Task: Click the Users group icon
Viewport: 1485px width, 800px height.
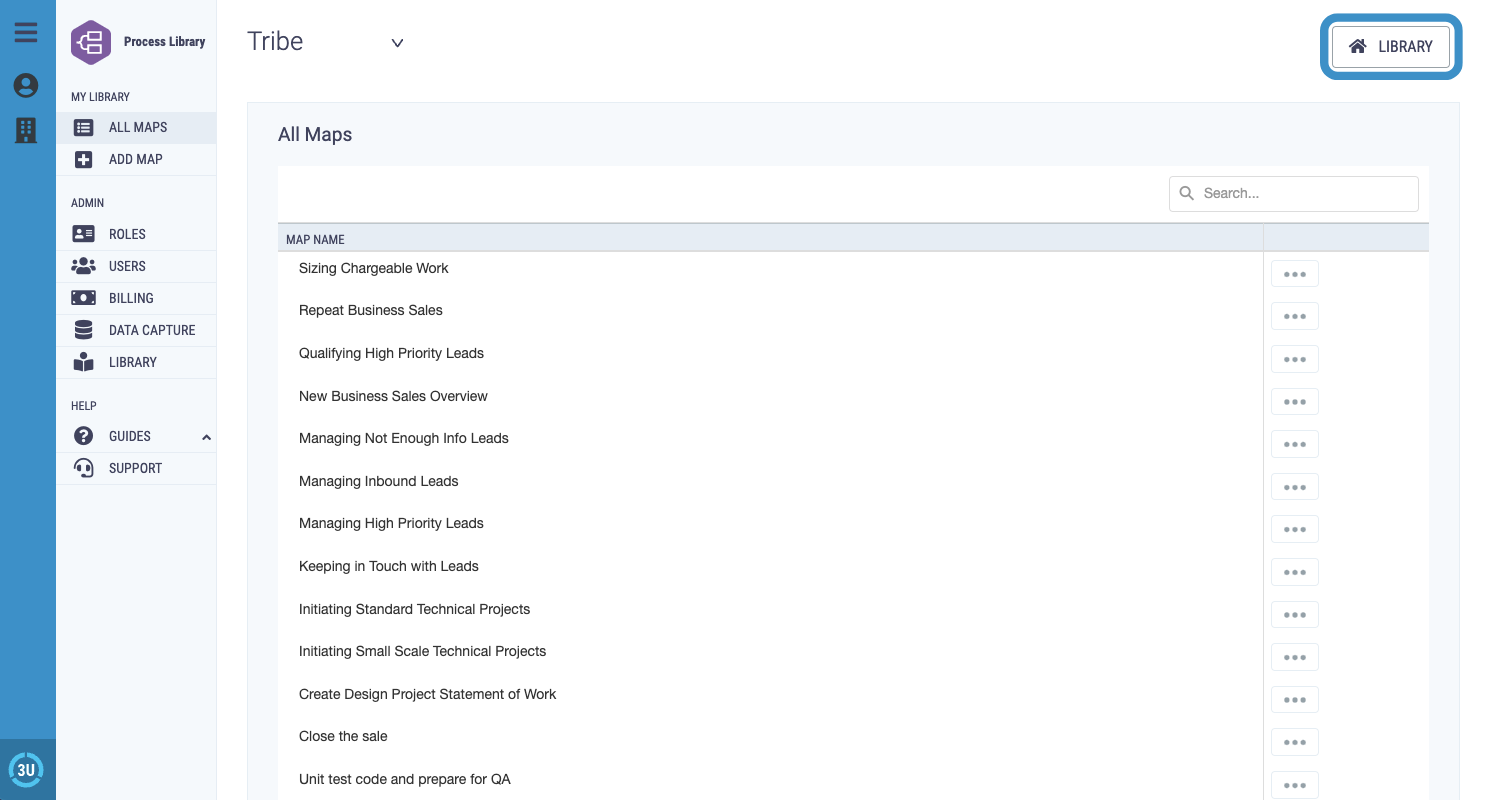Action: pos(84,266)
